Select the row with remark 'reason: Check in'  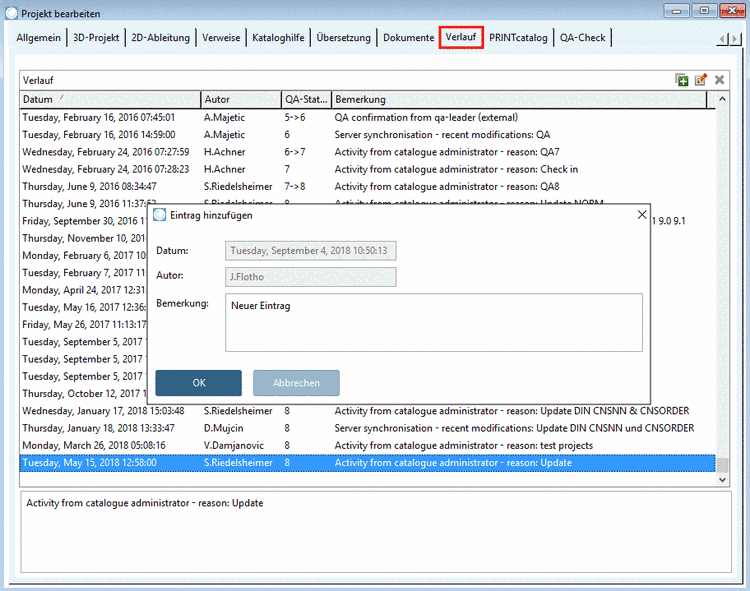coord(367,169)
